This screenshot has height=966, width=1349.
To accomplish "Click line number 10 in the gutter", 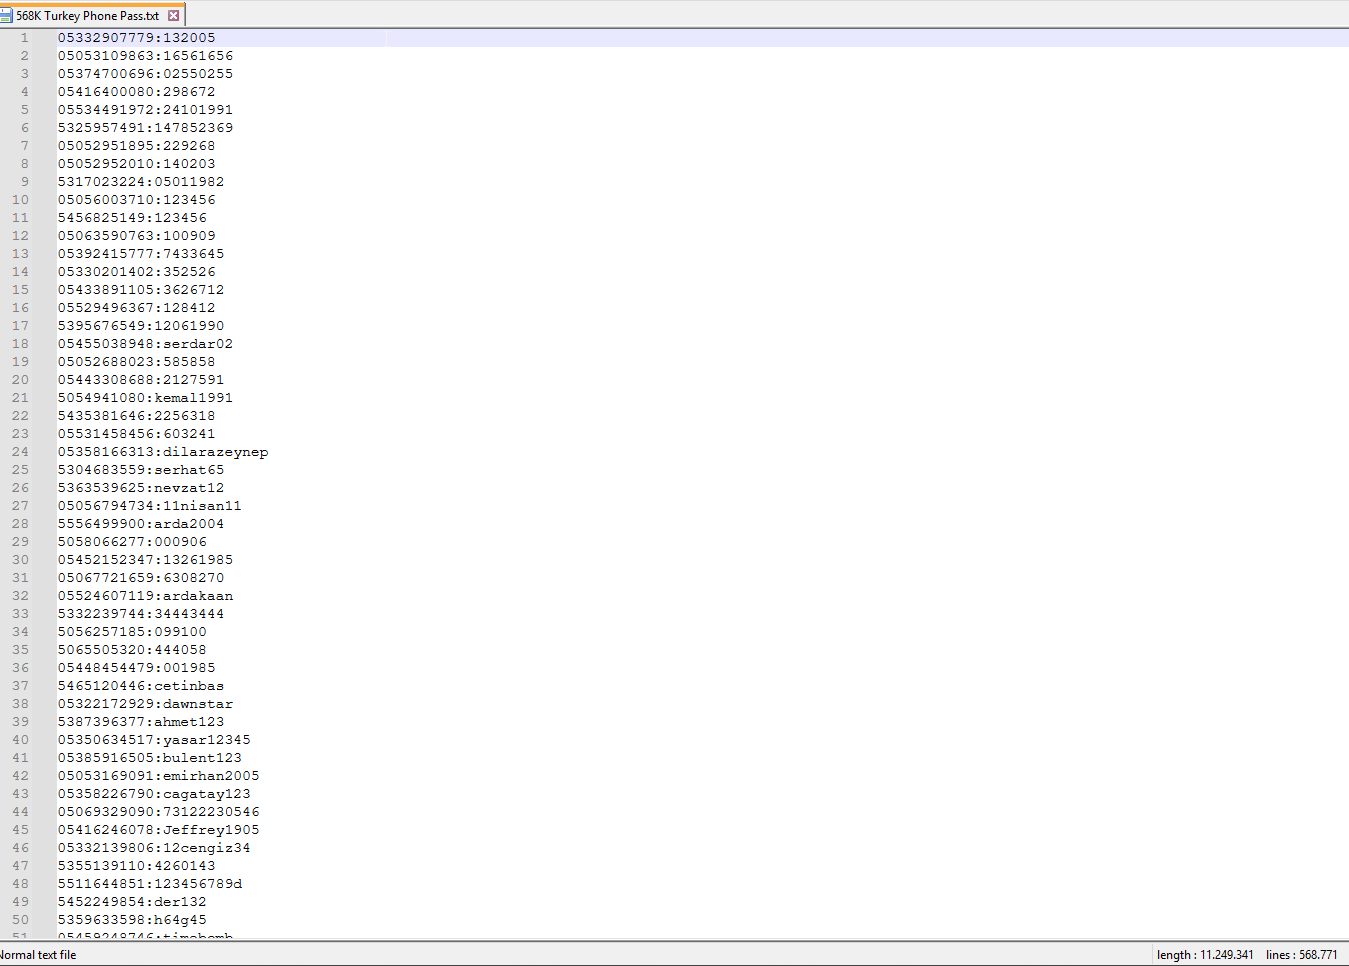I will pyautogui.click(x=20, y=200).
